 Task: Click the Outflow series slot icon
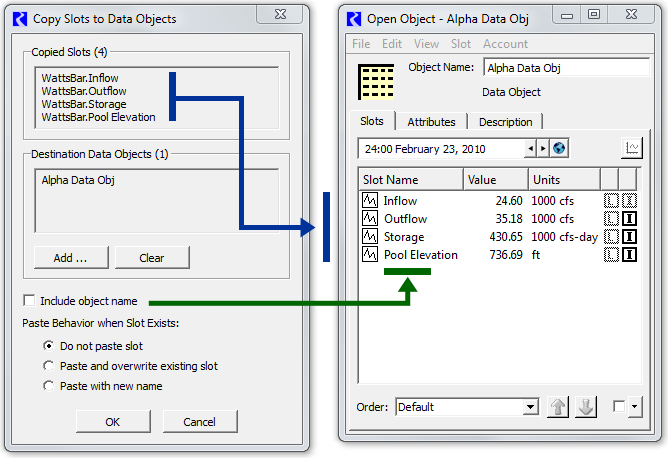[369, 219]
